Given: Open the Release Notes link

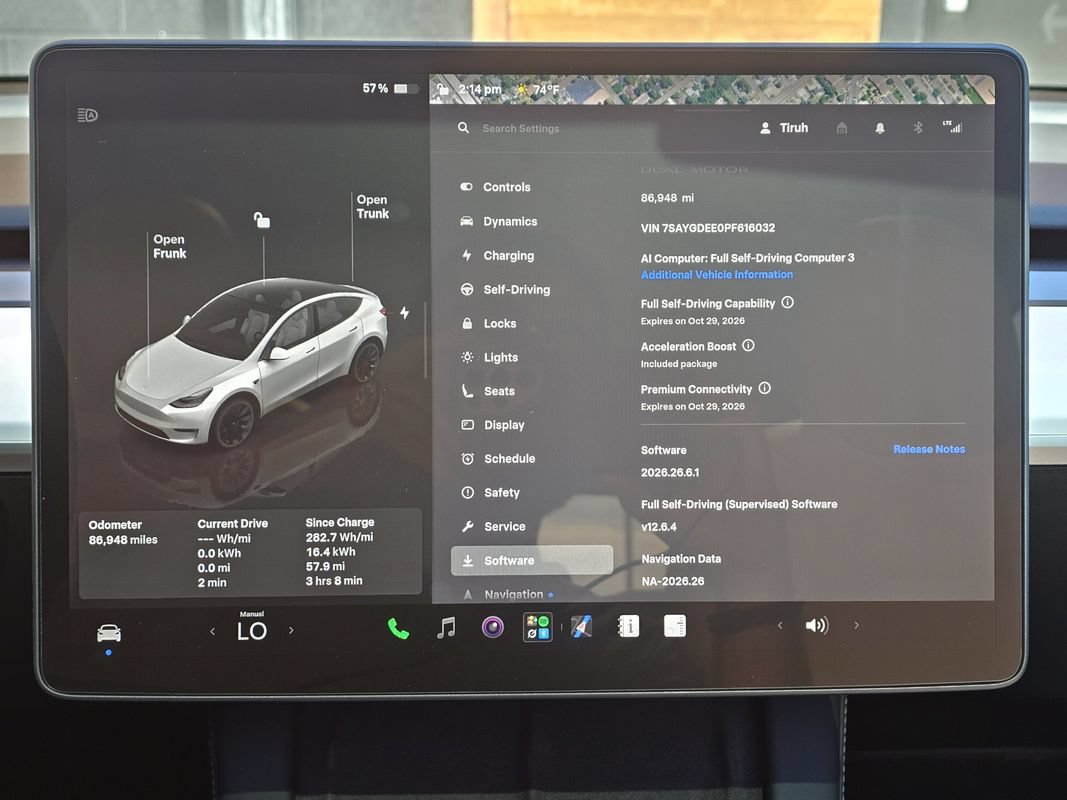Looking at the screenshot, I should (929, 449).
